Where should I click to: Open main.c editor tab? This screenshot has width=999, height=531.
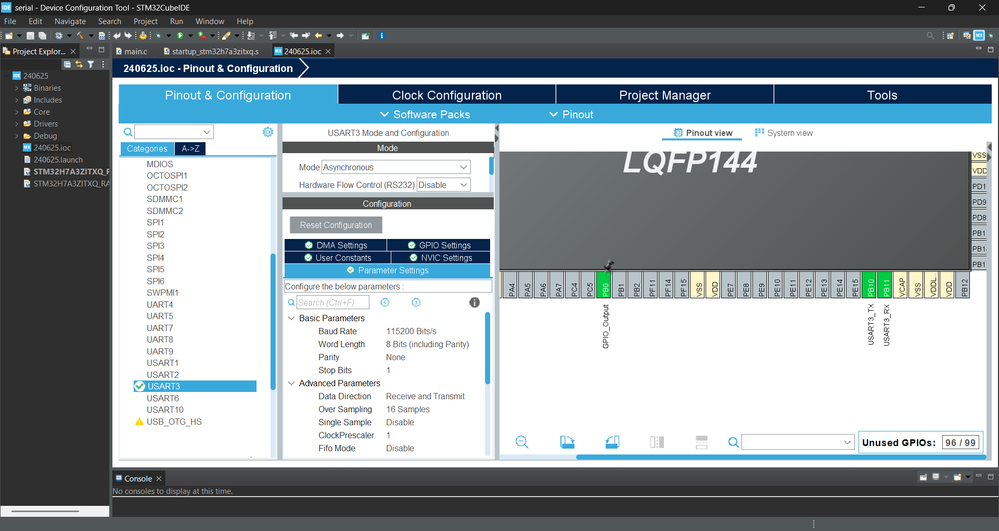coord(132,51)
